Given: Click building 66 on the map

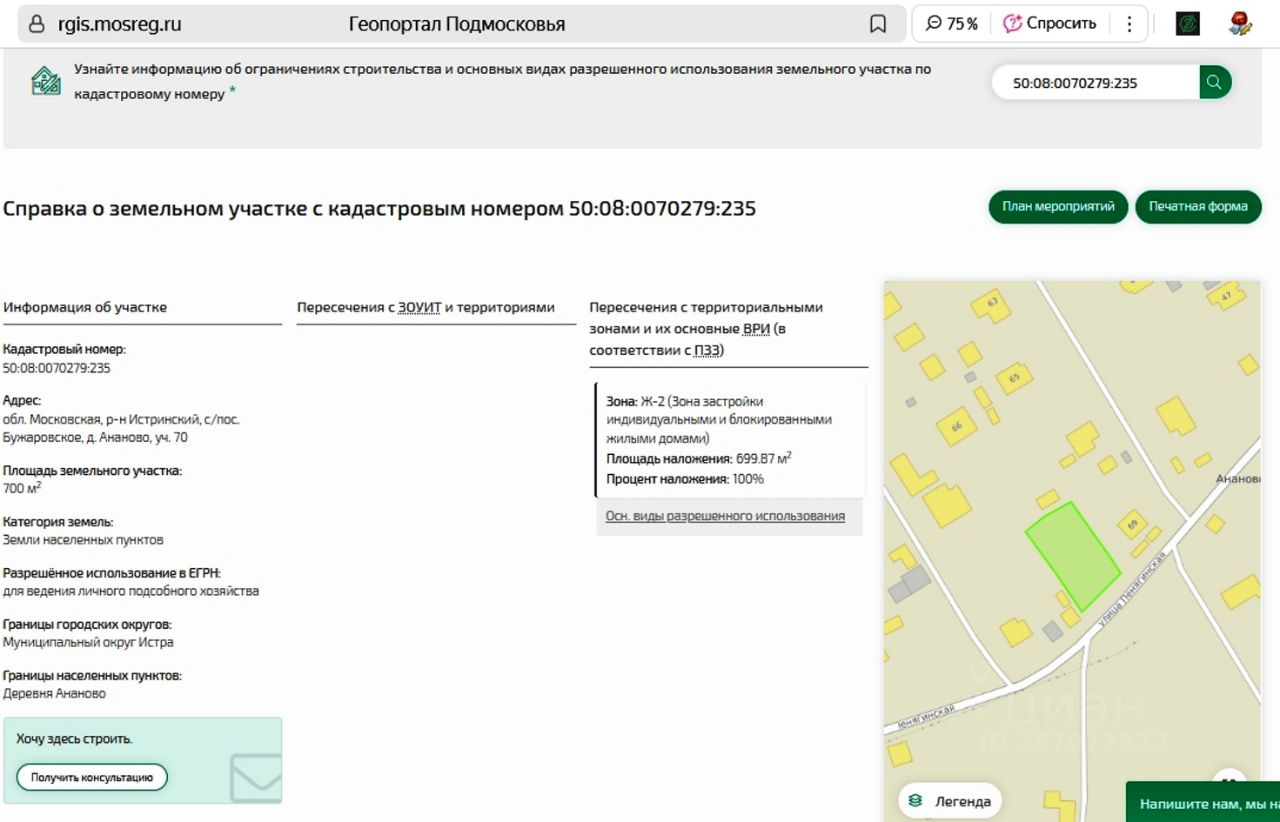Looking at the screenshot, I should [957, 426].
